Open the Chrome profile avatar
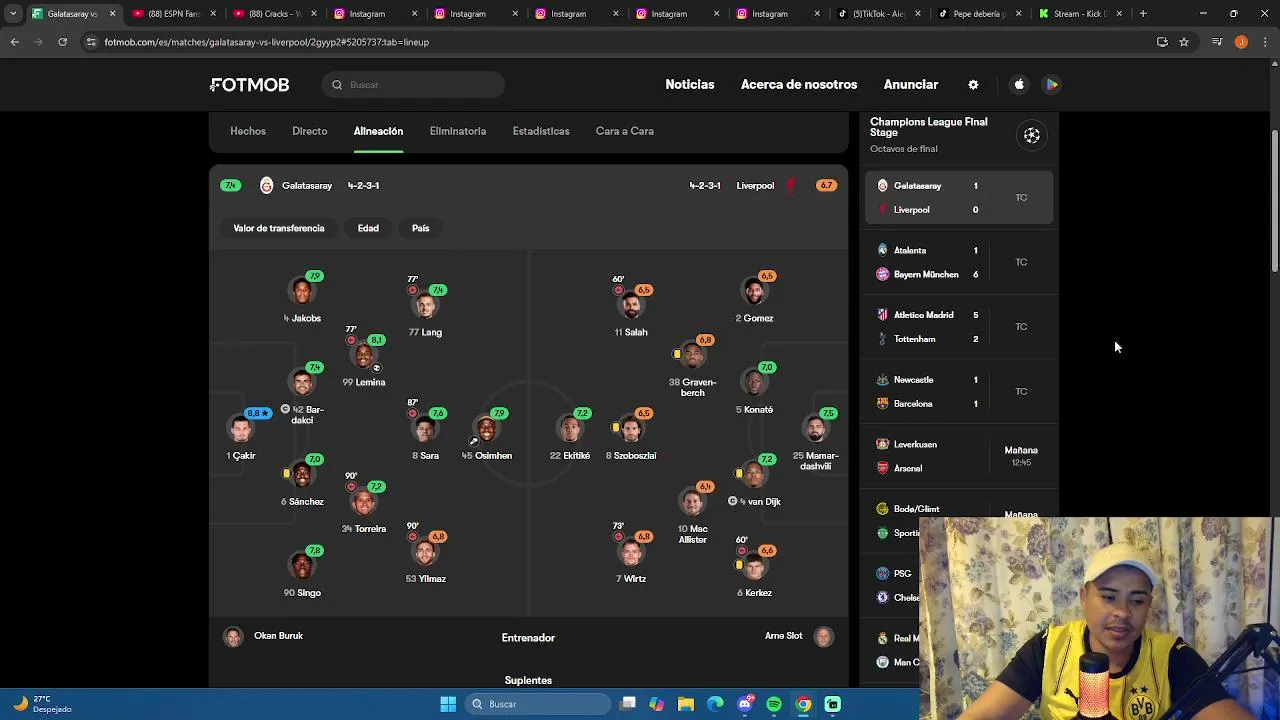The width and height of the screenshot is (1280, 720). pyautogui.click(x=1241, y=42)
